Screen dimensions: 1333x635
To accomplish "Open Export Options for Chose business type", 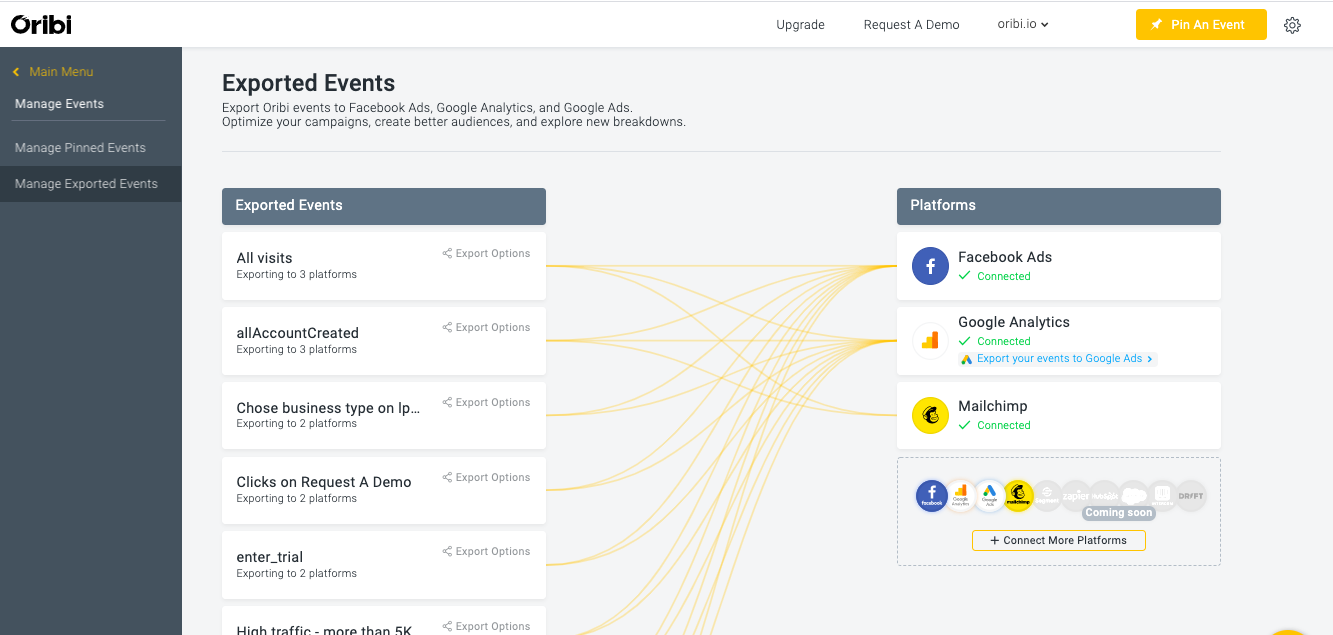I will 486,402.
